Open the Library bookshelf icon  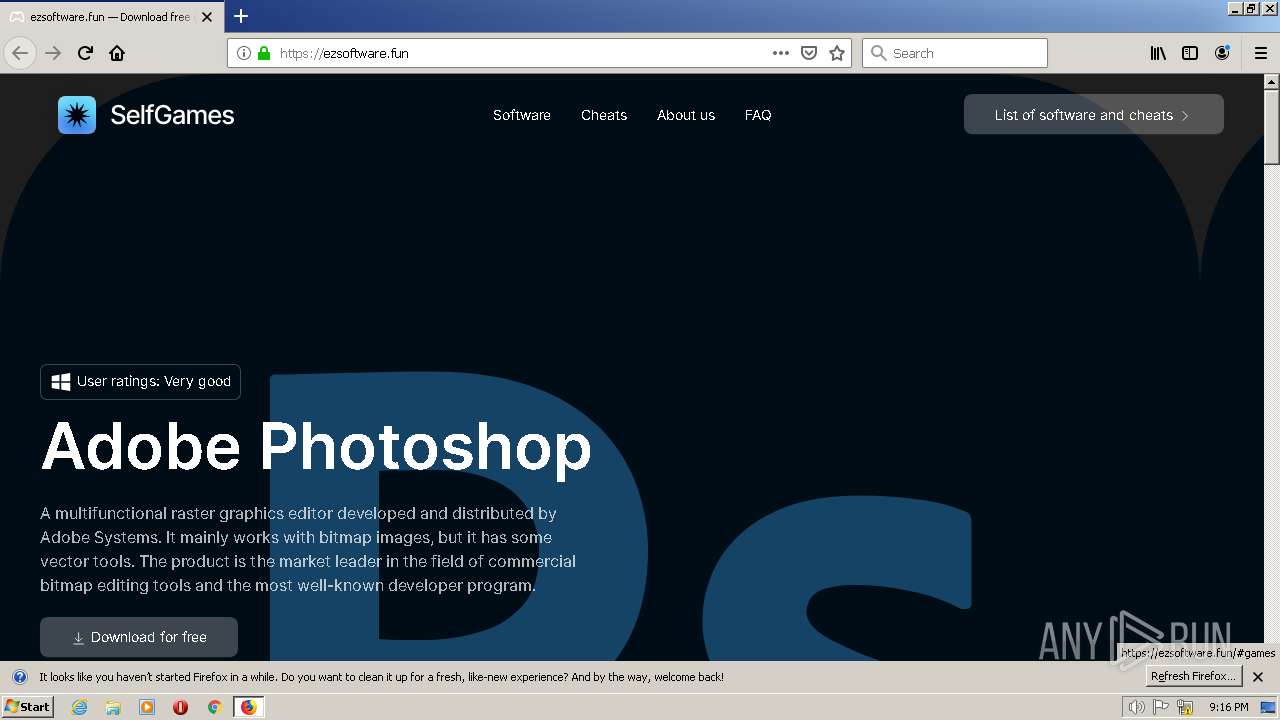click(x=1158, y=53)
